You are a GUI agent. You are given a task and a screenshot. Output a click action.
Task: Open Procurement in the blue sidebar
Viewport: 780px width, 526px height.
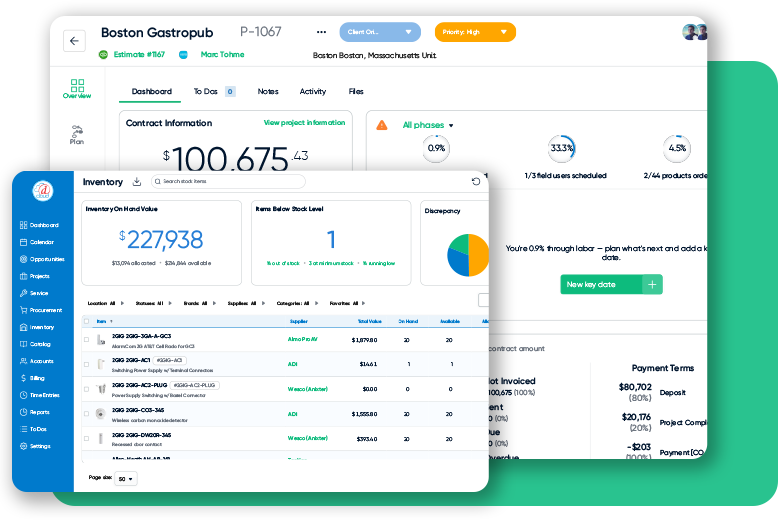(41, 310)
